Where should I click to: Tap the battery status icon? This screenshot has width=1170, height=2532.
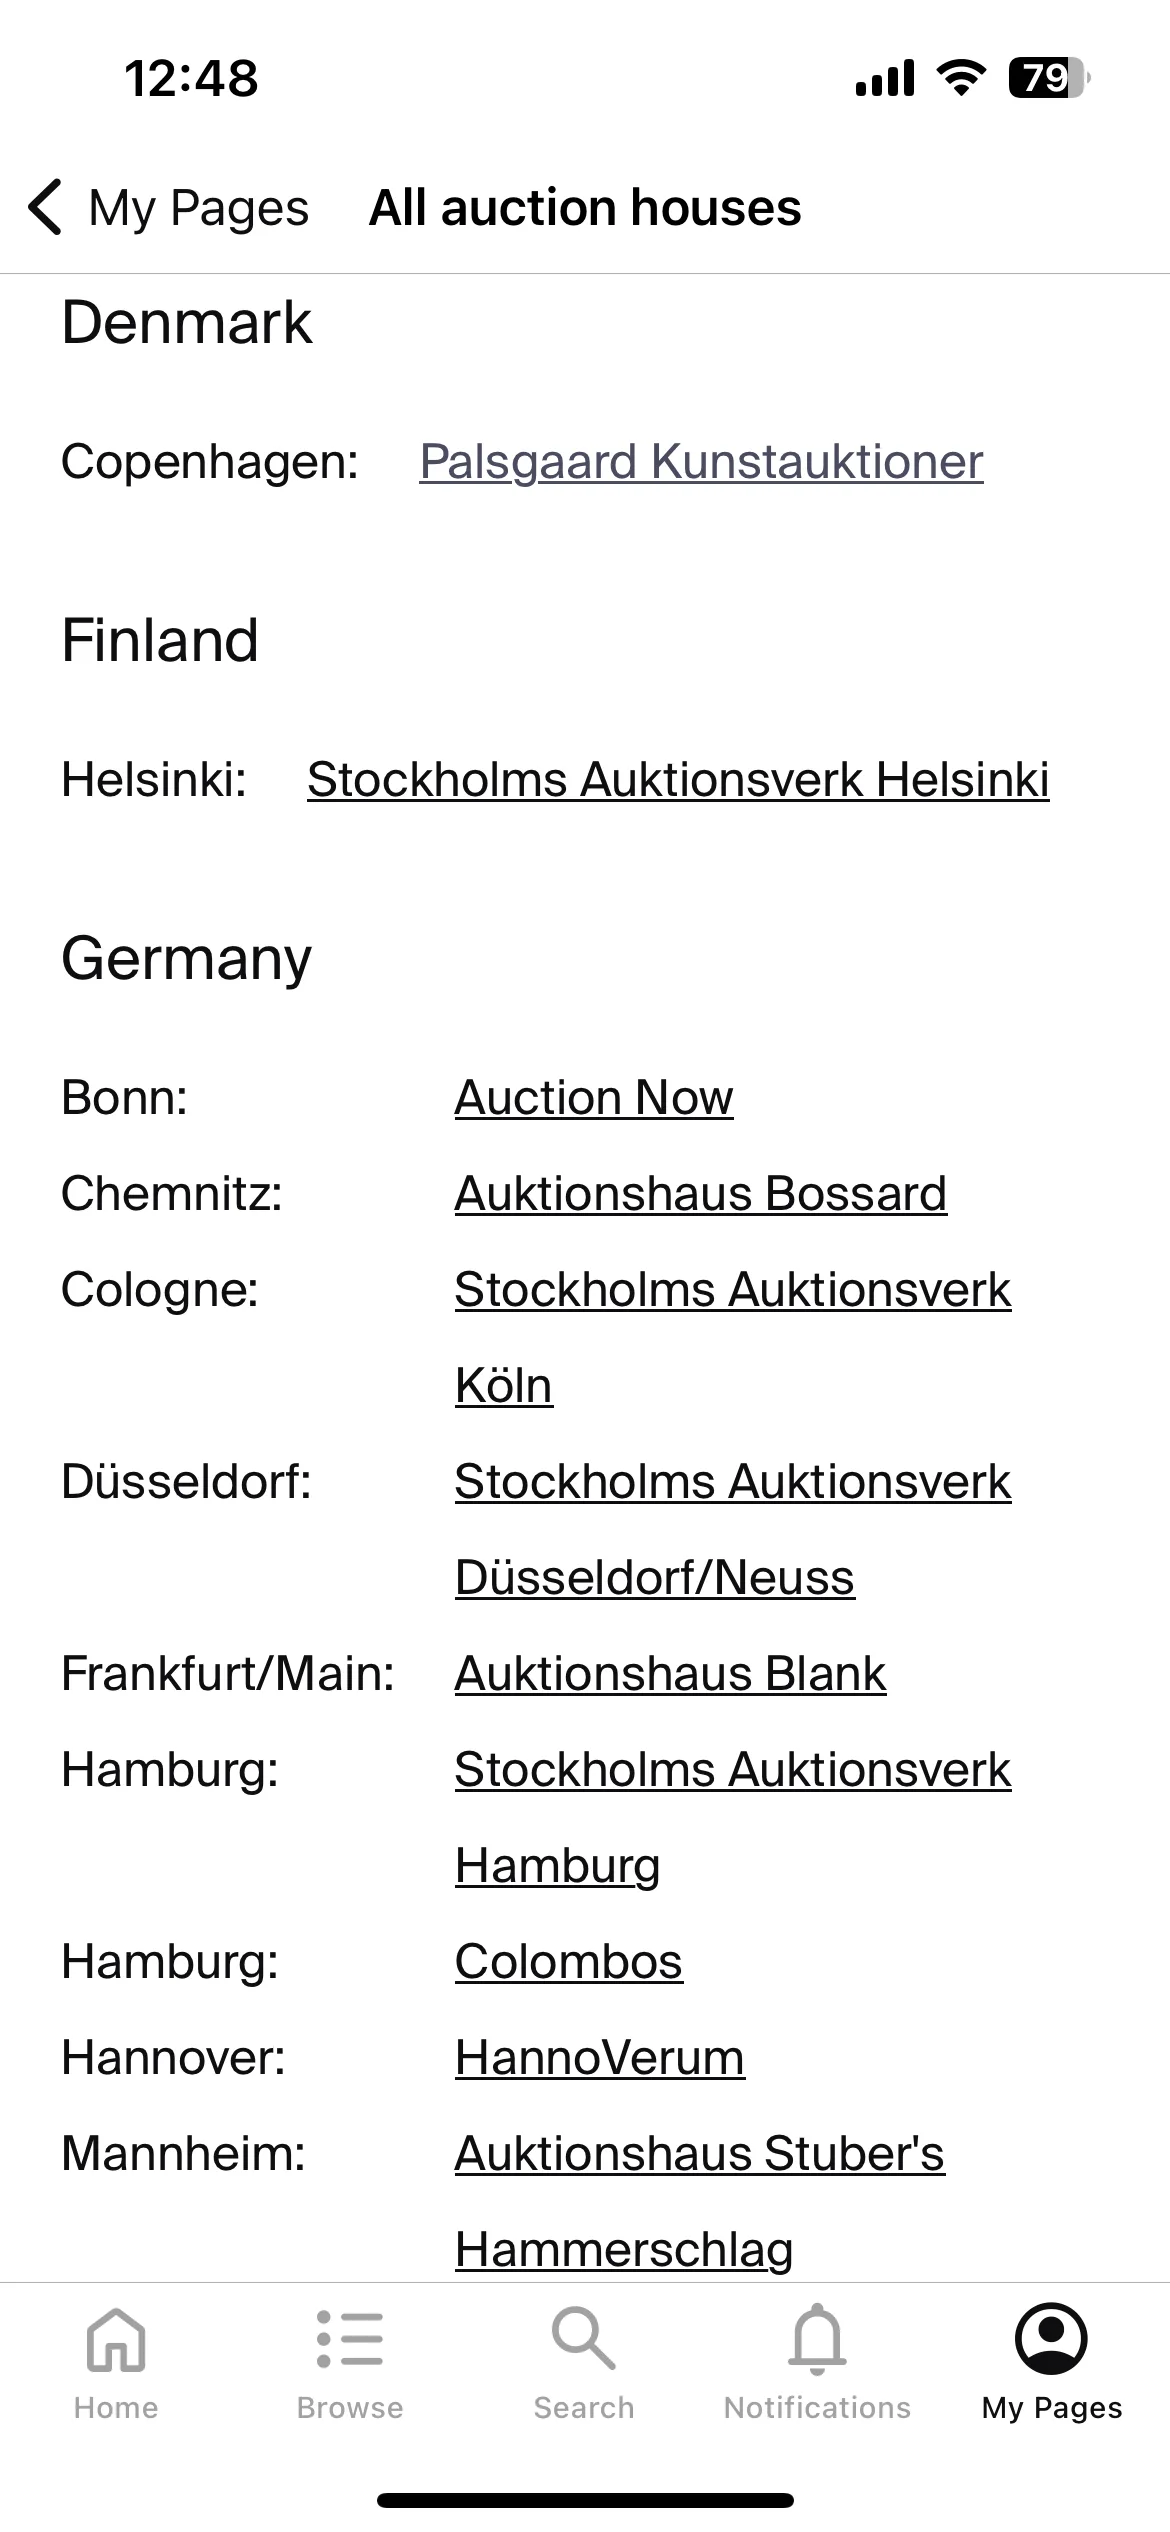(1050, 78)
